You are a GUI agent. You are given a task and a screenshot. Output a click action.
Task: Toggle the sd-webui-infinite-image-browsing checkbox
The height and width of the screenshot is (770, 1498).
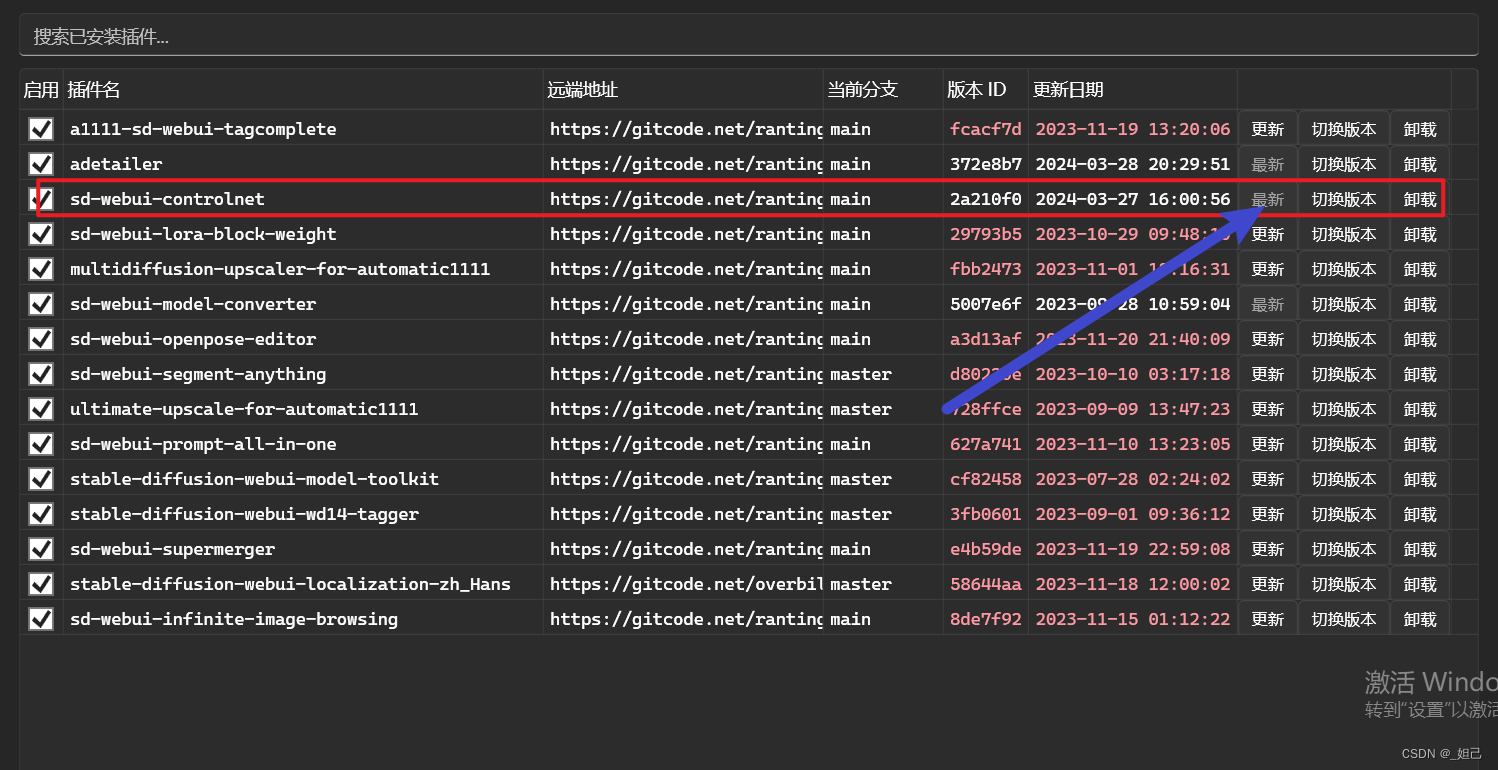point(41,619)
